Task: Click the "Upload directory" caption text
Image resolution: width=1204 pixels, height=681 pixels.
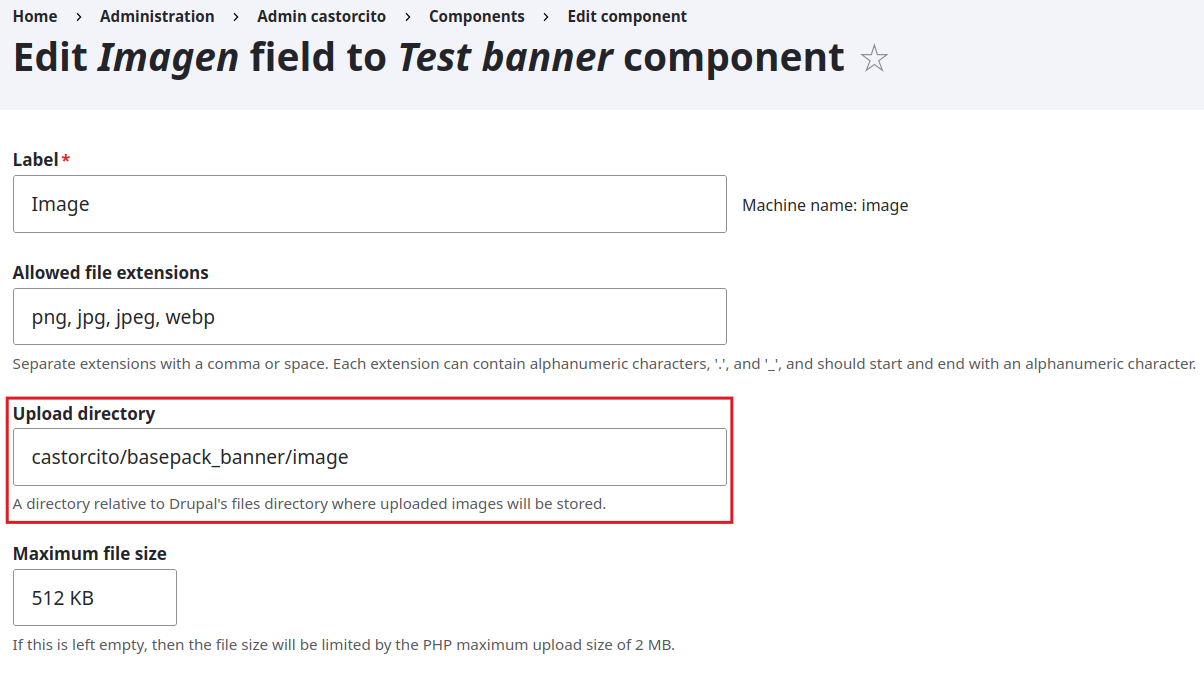Action: point(84,413)
